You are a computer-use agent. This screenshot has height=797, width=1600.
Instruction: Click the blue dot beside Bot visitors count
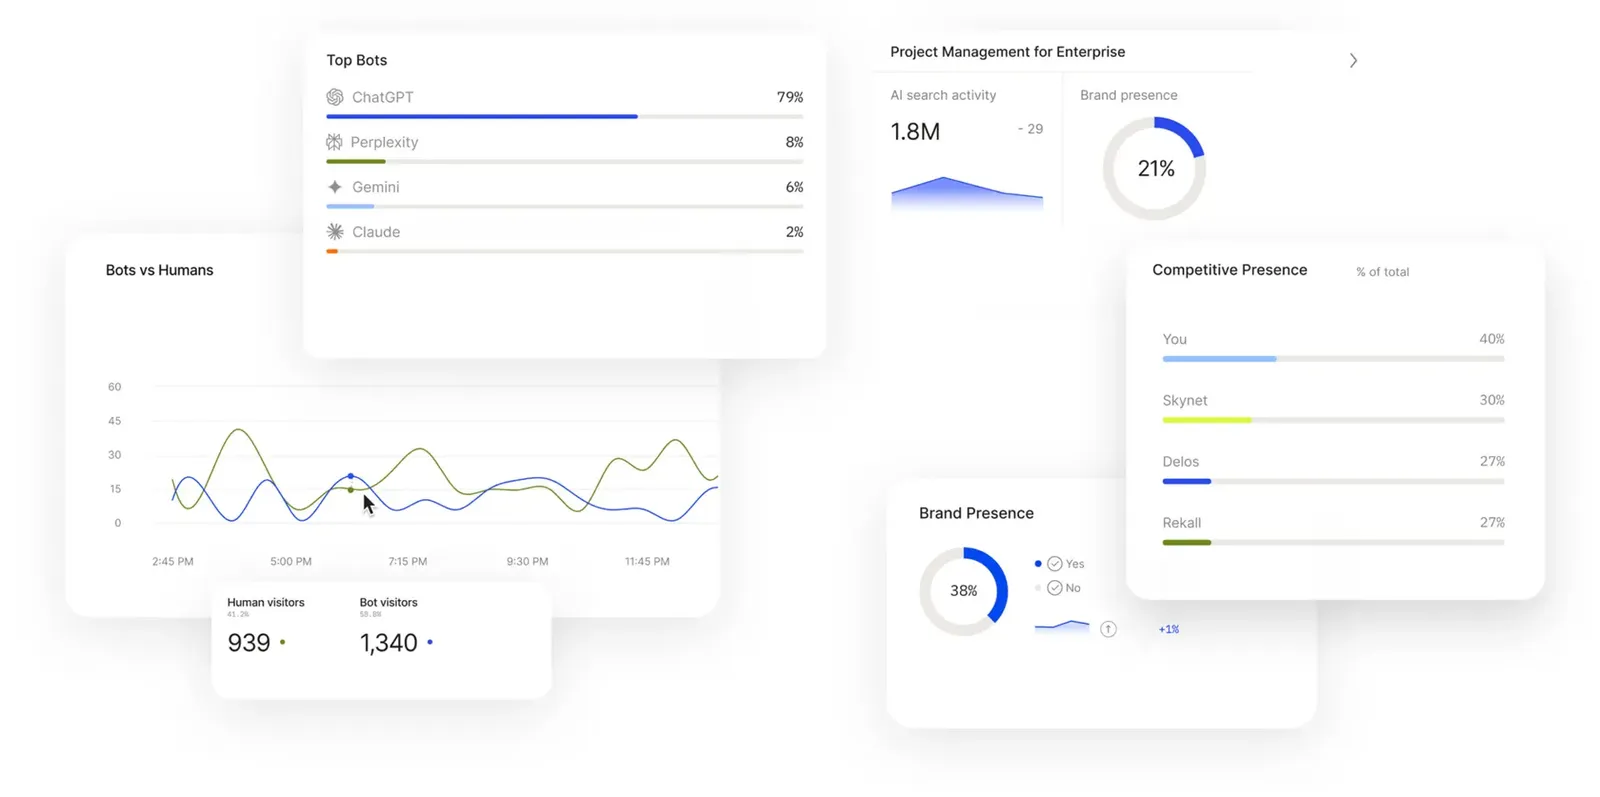click(430, 642)
